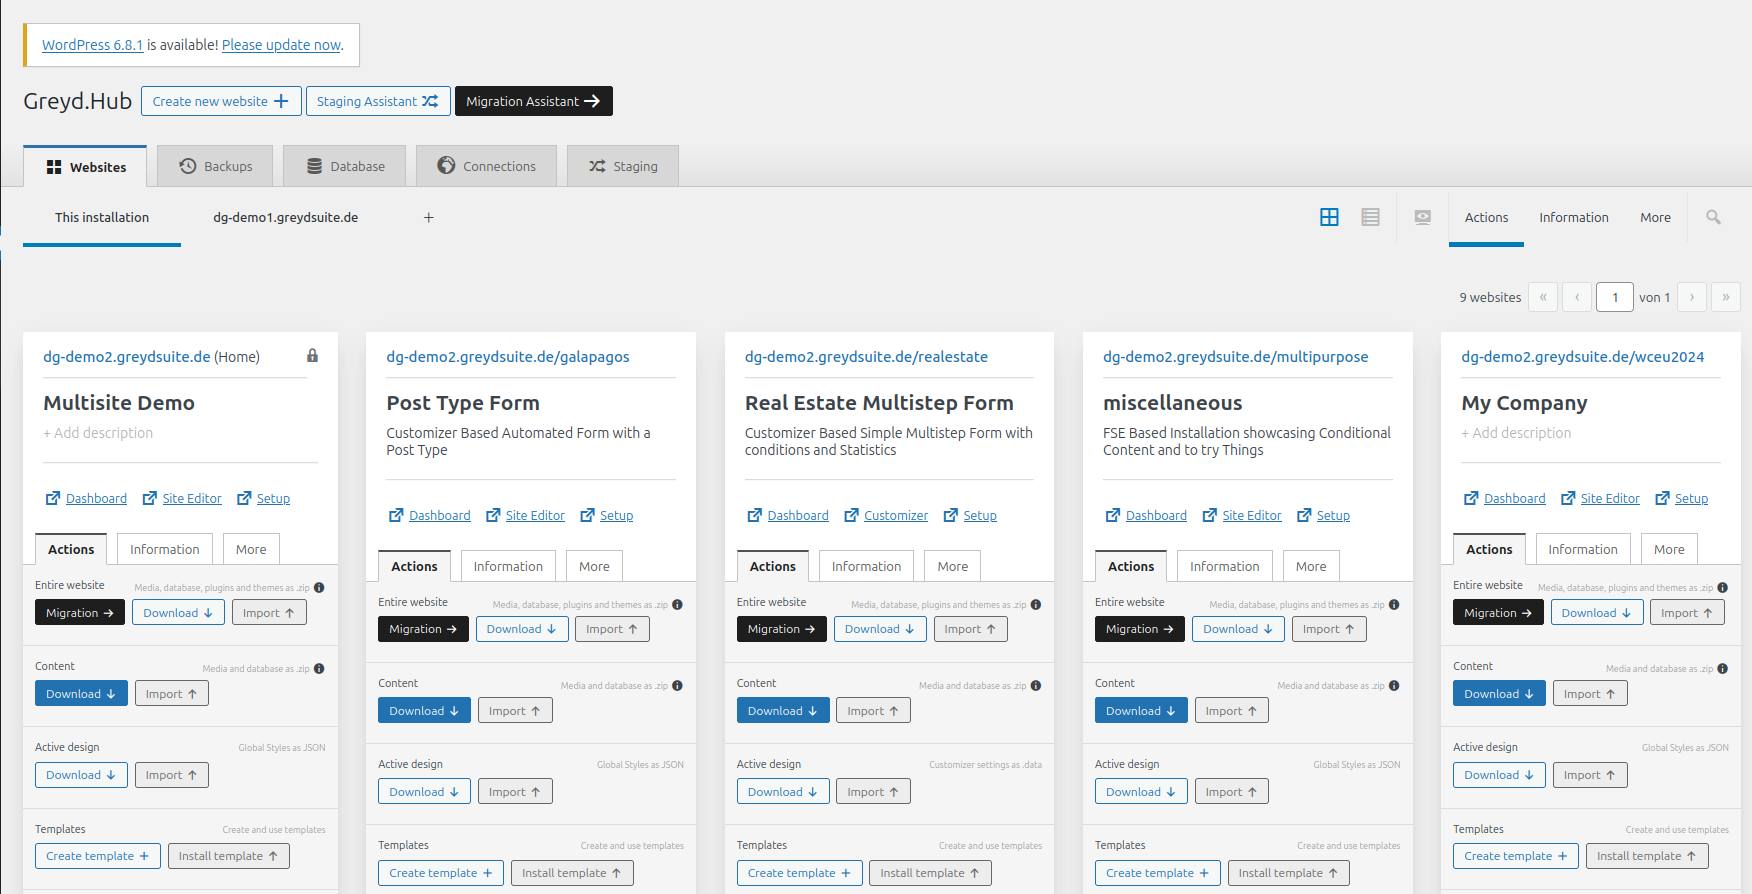Open WordPress 6.8.1 link

92,45
